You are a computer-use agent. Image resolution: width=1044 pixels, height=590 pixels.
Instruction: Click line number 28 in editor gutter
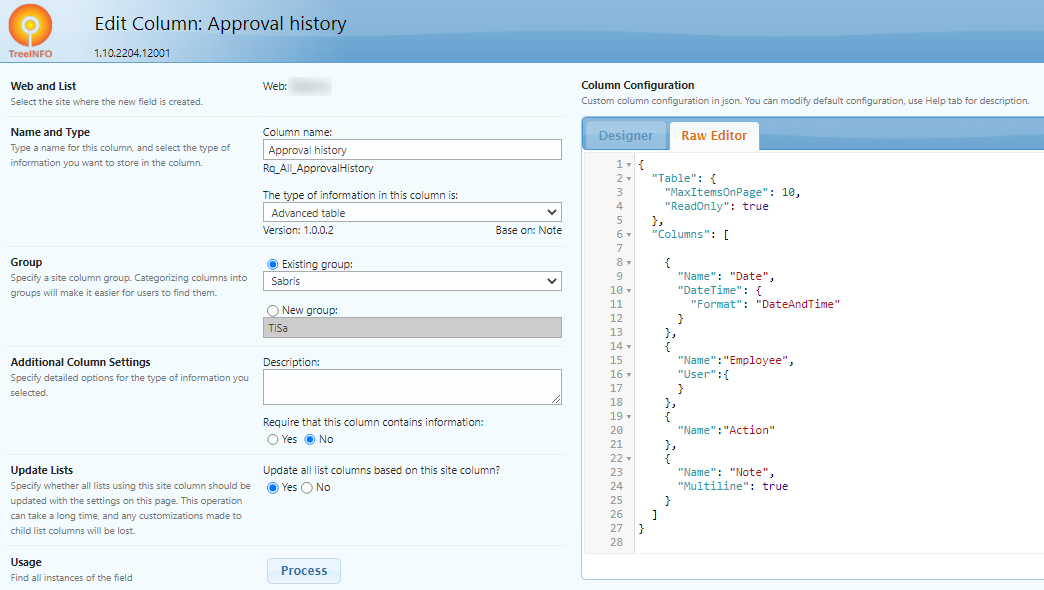[x=616, y=542]
